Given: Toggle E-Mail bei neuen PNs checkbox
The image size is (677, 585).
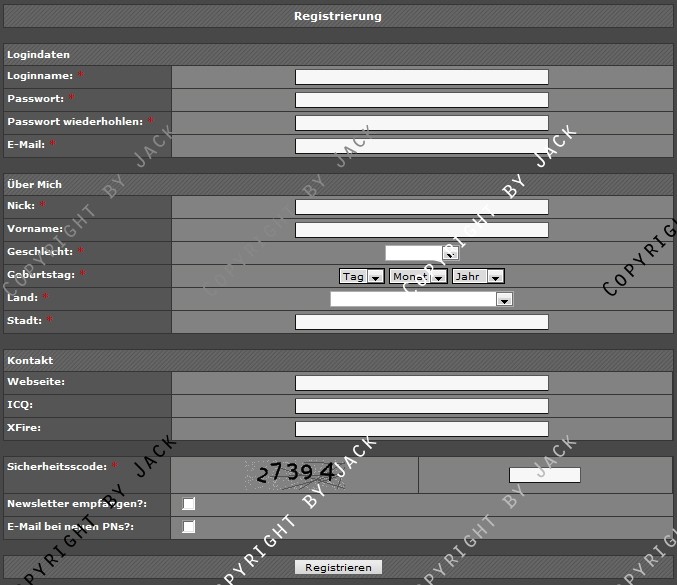Looking at the screenshot, I should click(189, 527).
